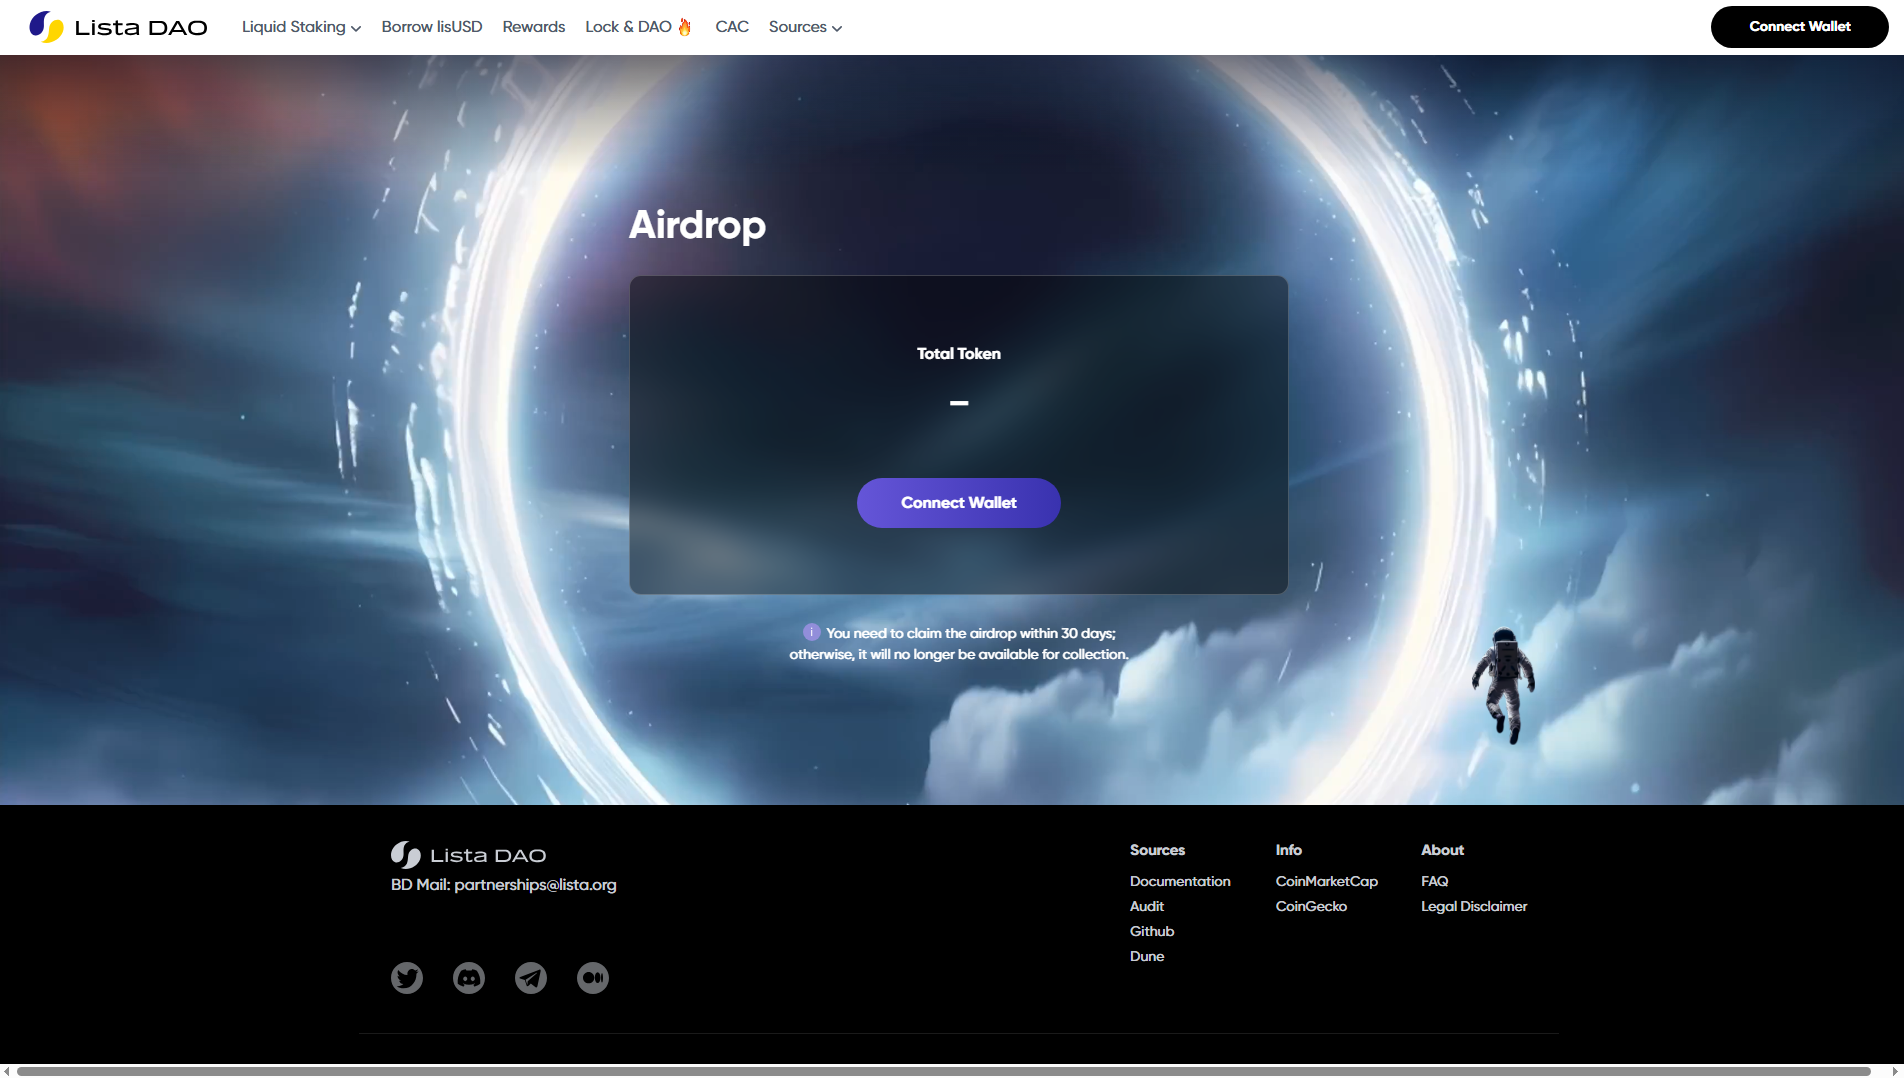1904x1078 pixels.
Task: Click the scrollbar left arrow
Action: [8, 1071]
